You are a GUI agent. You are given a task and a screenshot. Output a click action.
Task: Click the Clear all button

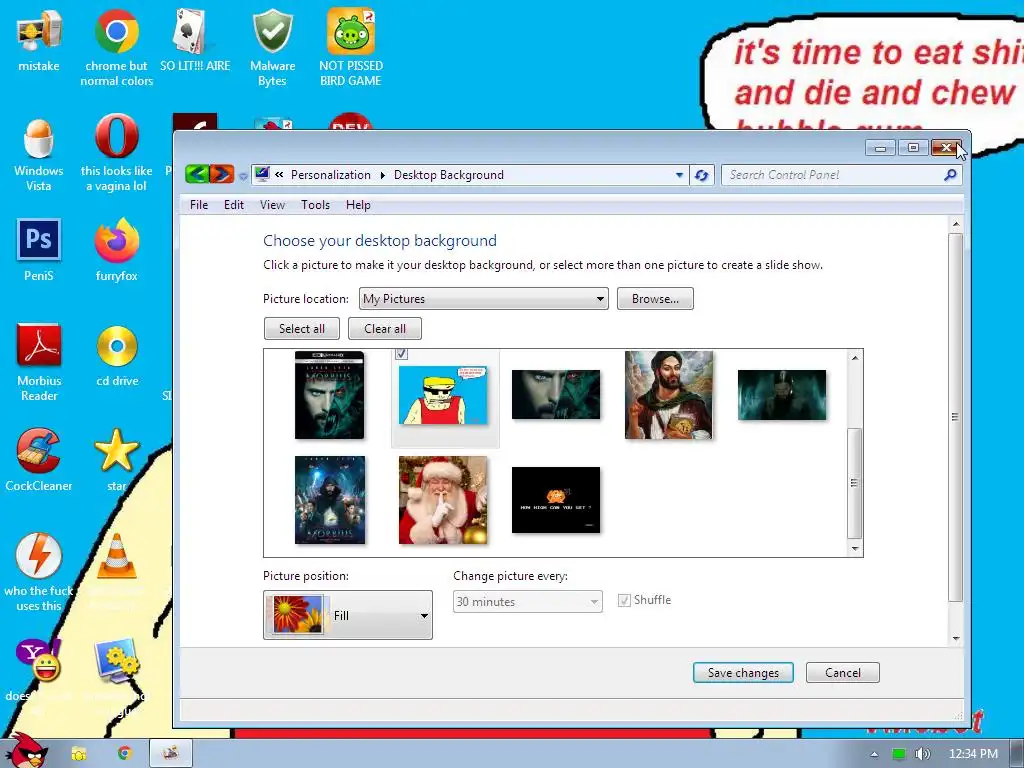[x=385, y=328]
